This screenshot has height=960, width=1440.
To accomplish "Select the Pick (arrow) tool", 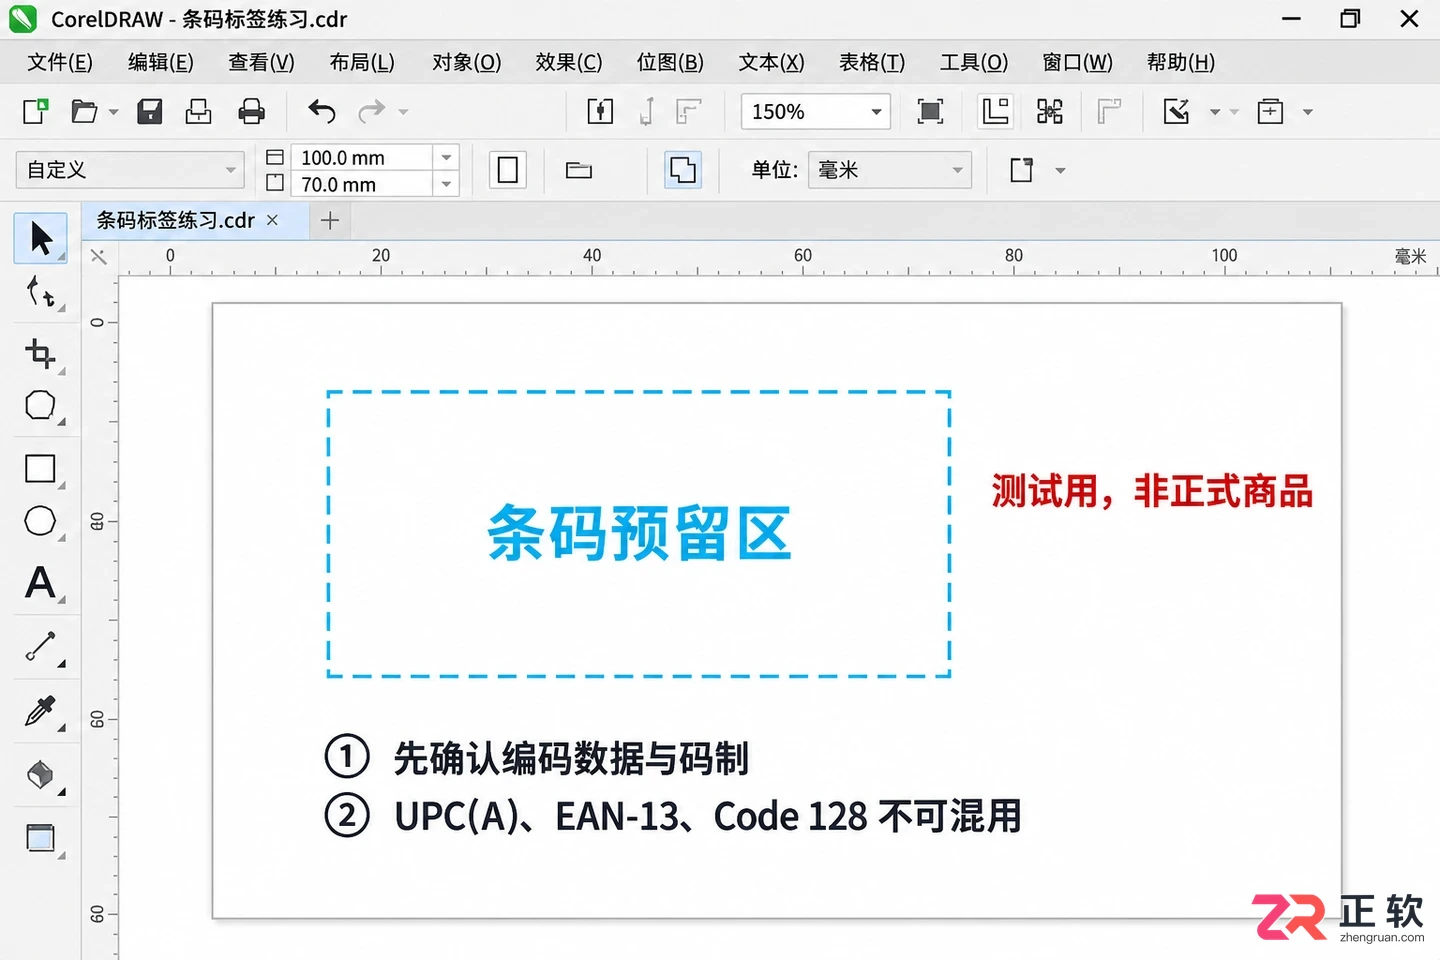I will click(40, 238).
